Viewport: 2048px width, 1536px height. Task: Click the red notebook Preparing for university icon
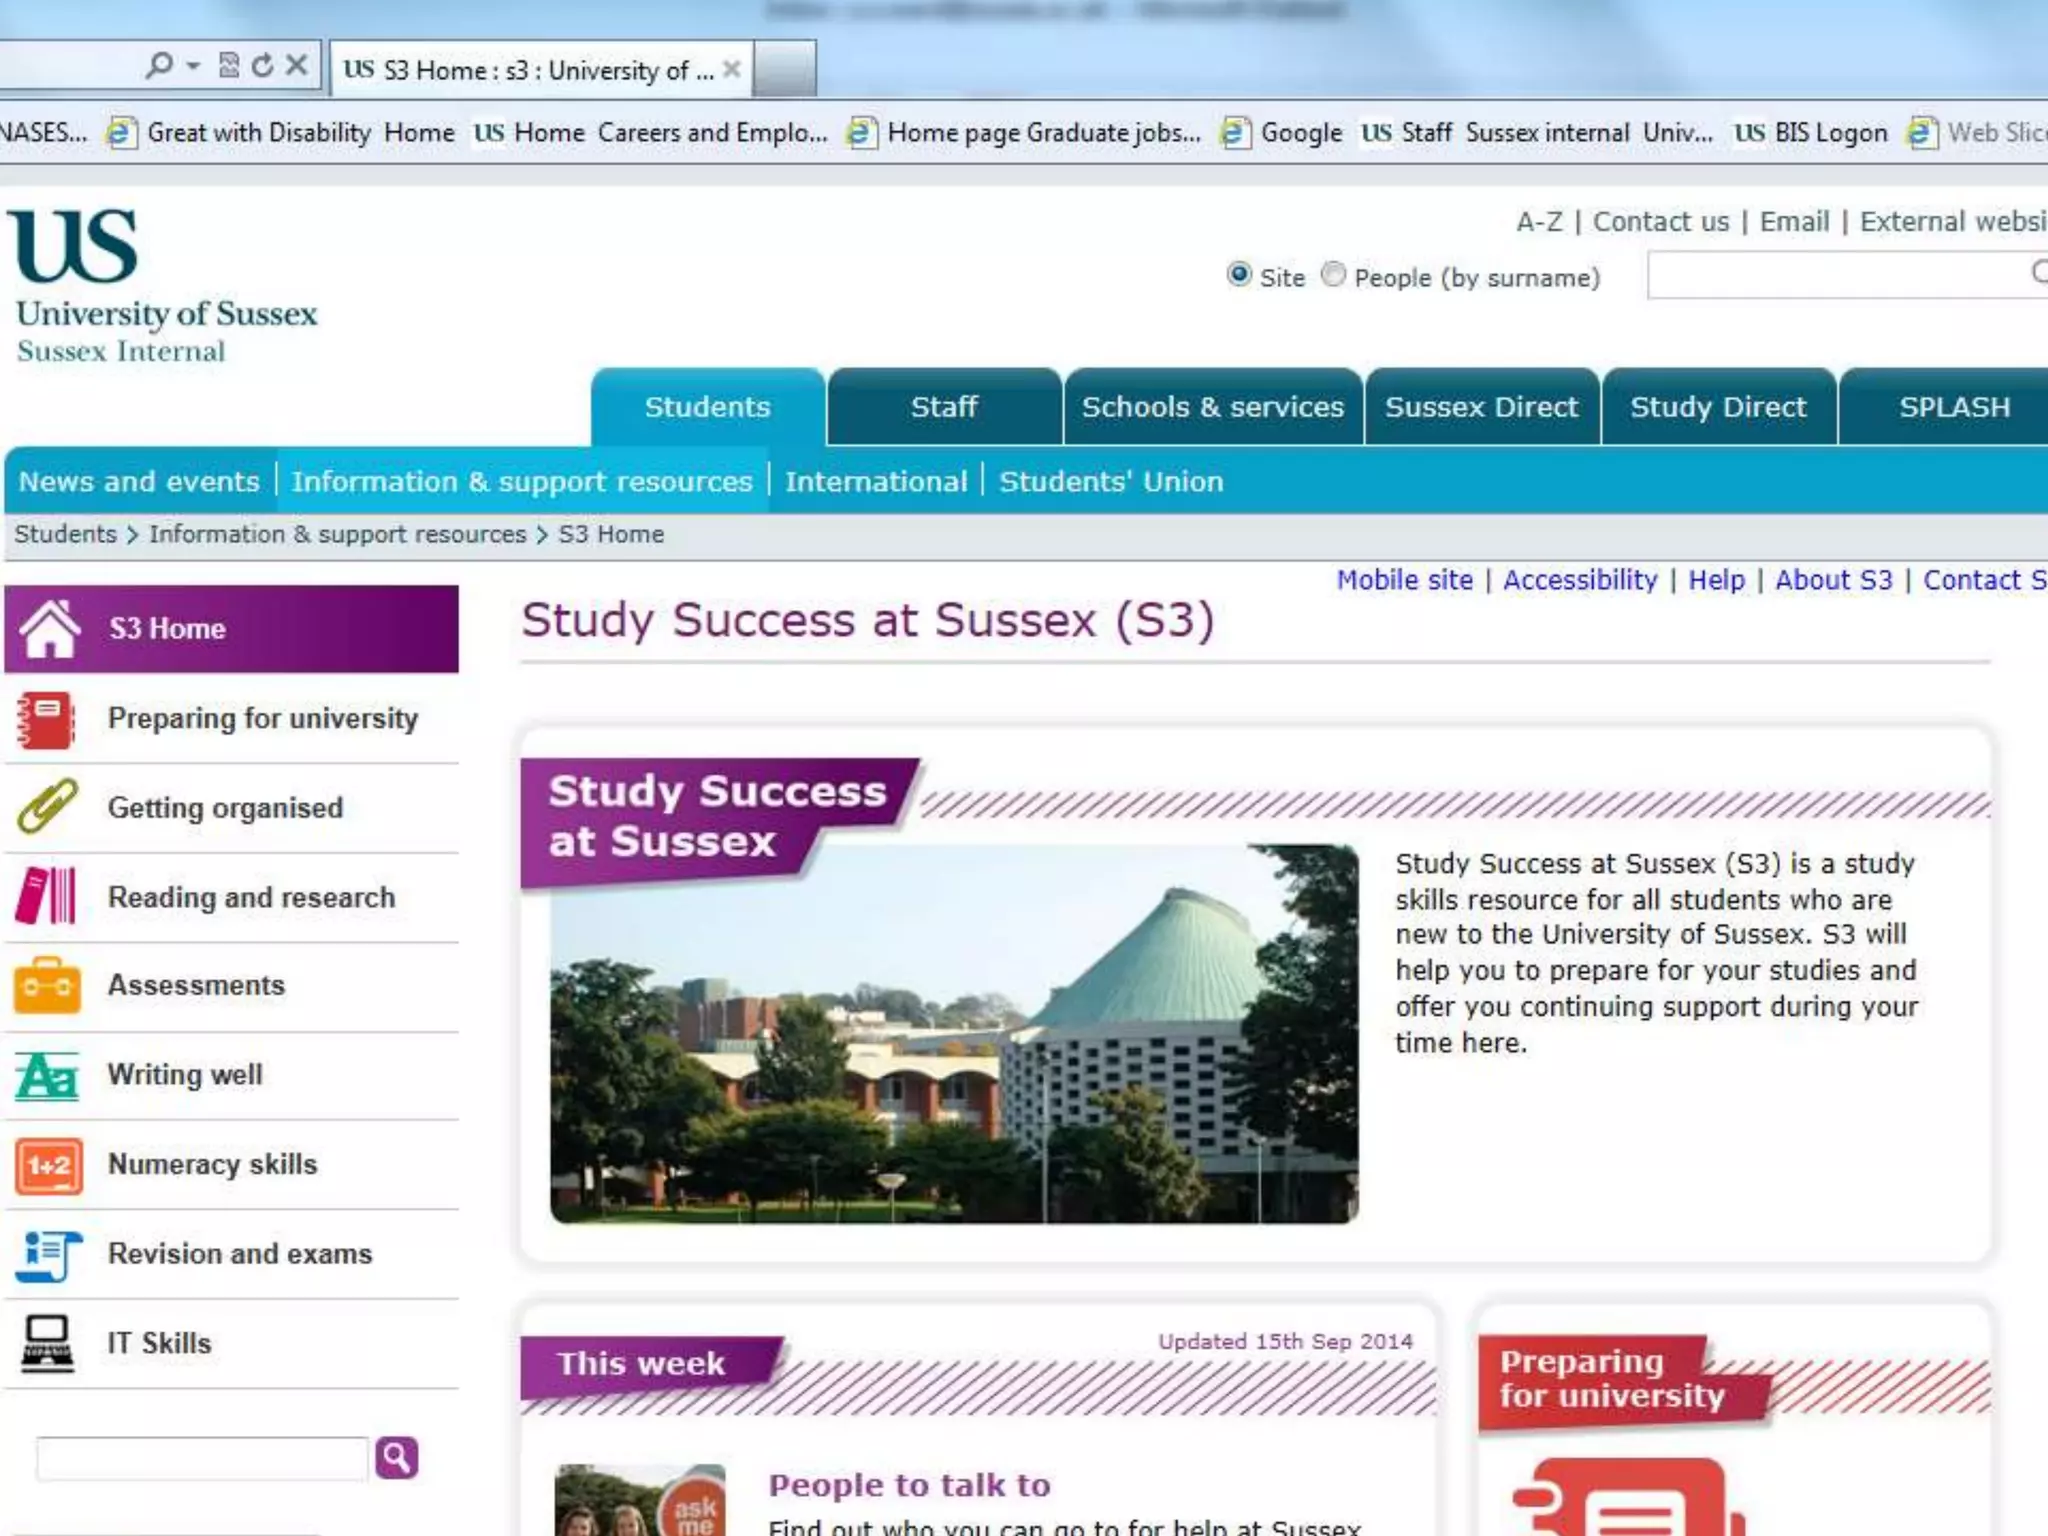click(46, 719)
